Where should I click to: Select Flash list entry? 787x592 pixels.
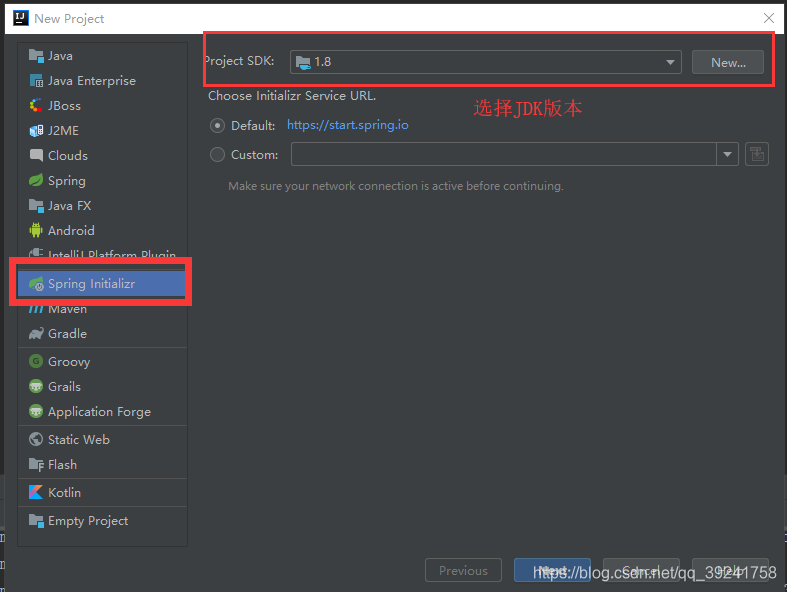pyautogui.click(x=102, y=464)
